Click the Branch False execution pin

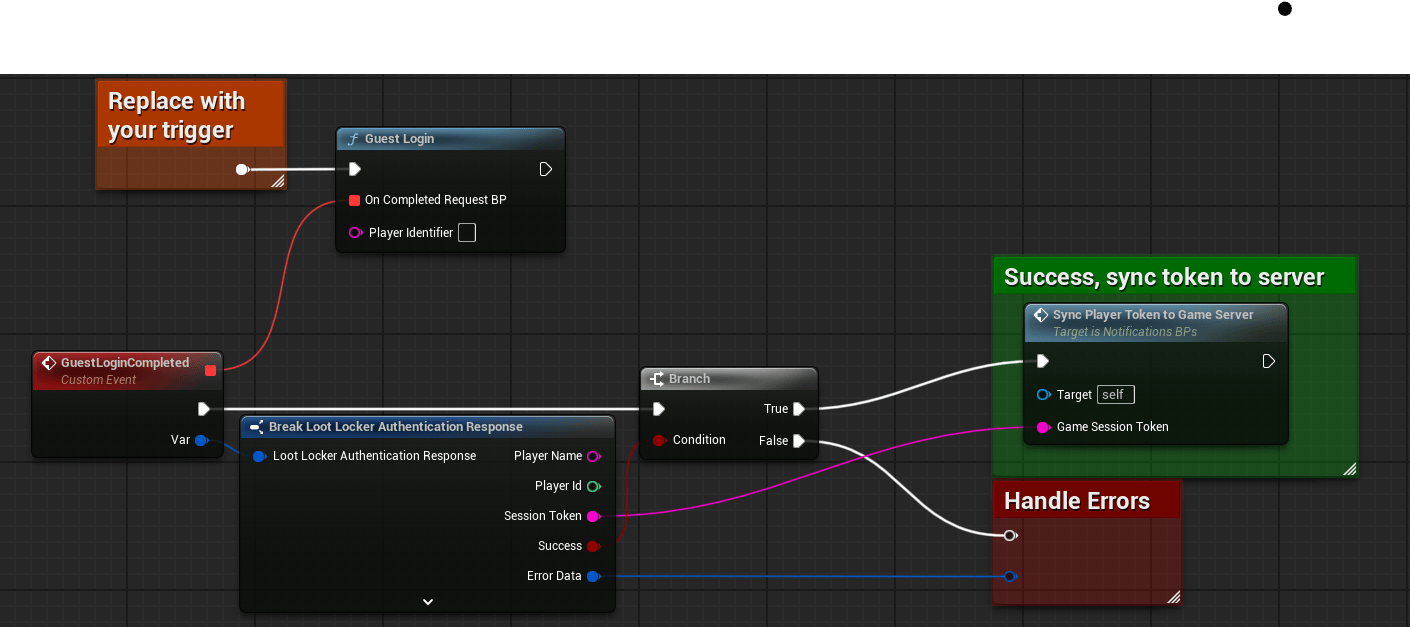[798, 441]
